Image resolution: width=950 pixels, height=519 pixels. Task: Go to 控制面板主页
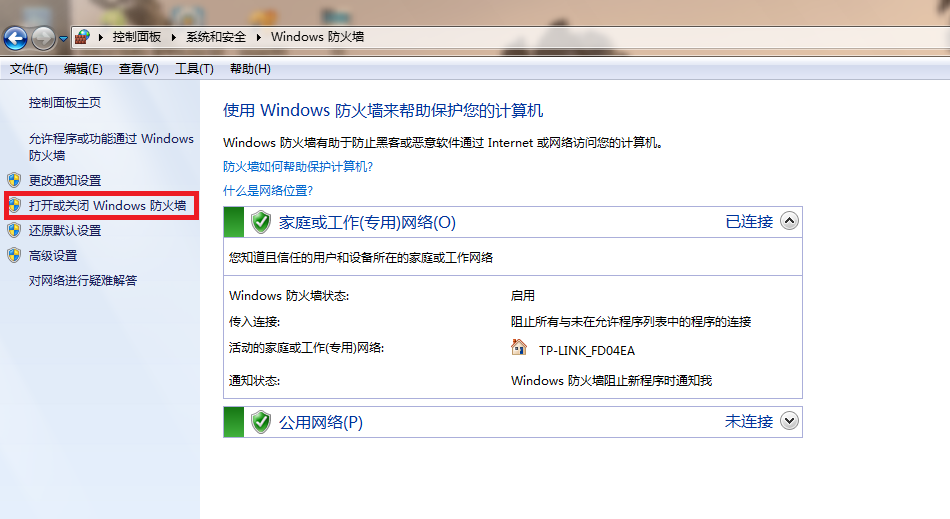pos(65,103)
